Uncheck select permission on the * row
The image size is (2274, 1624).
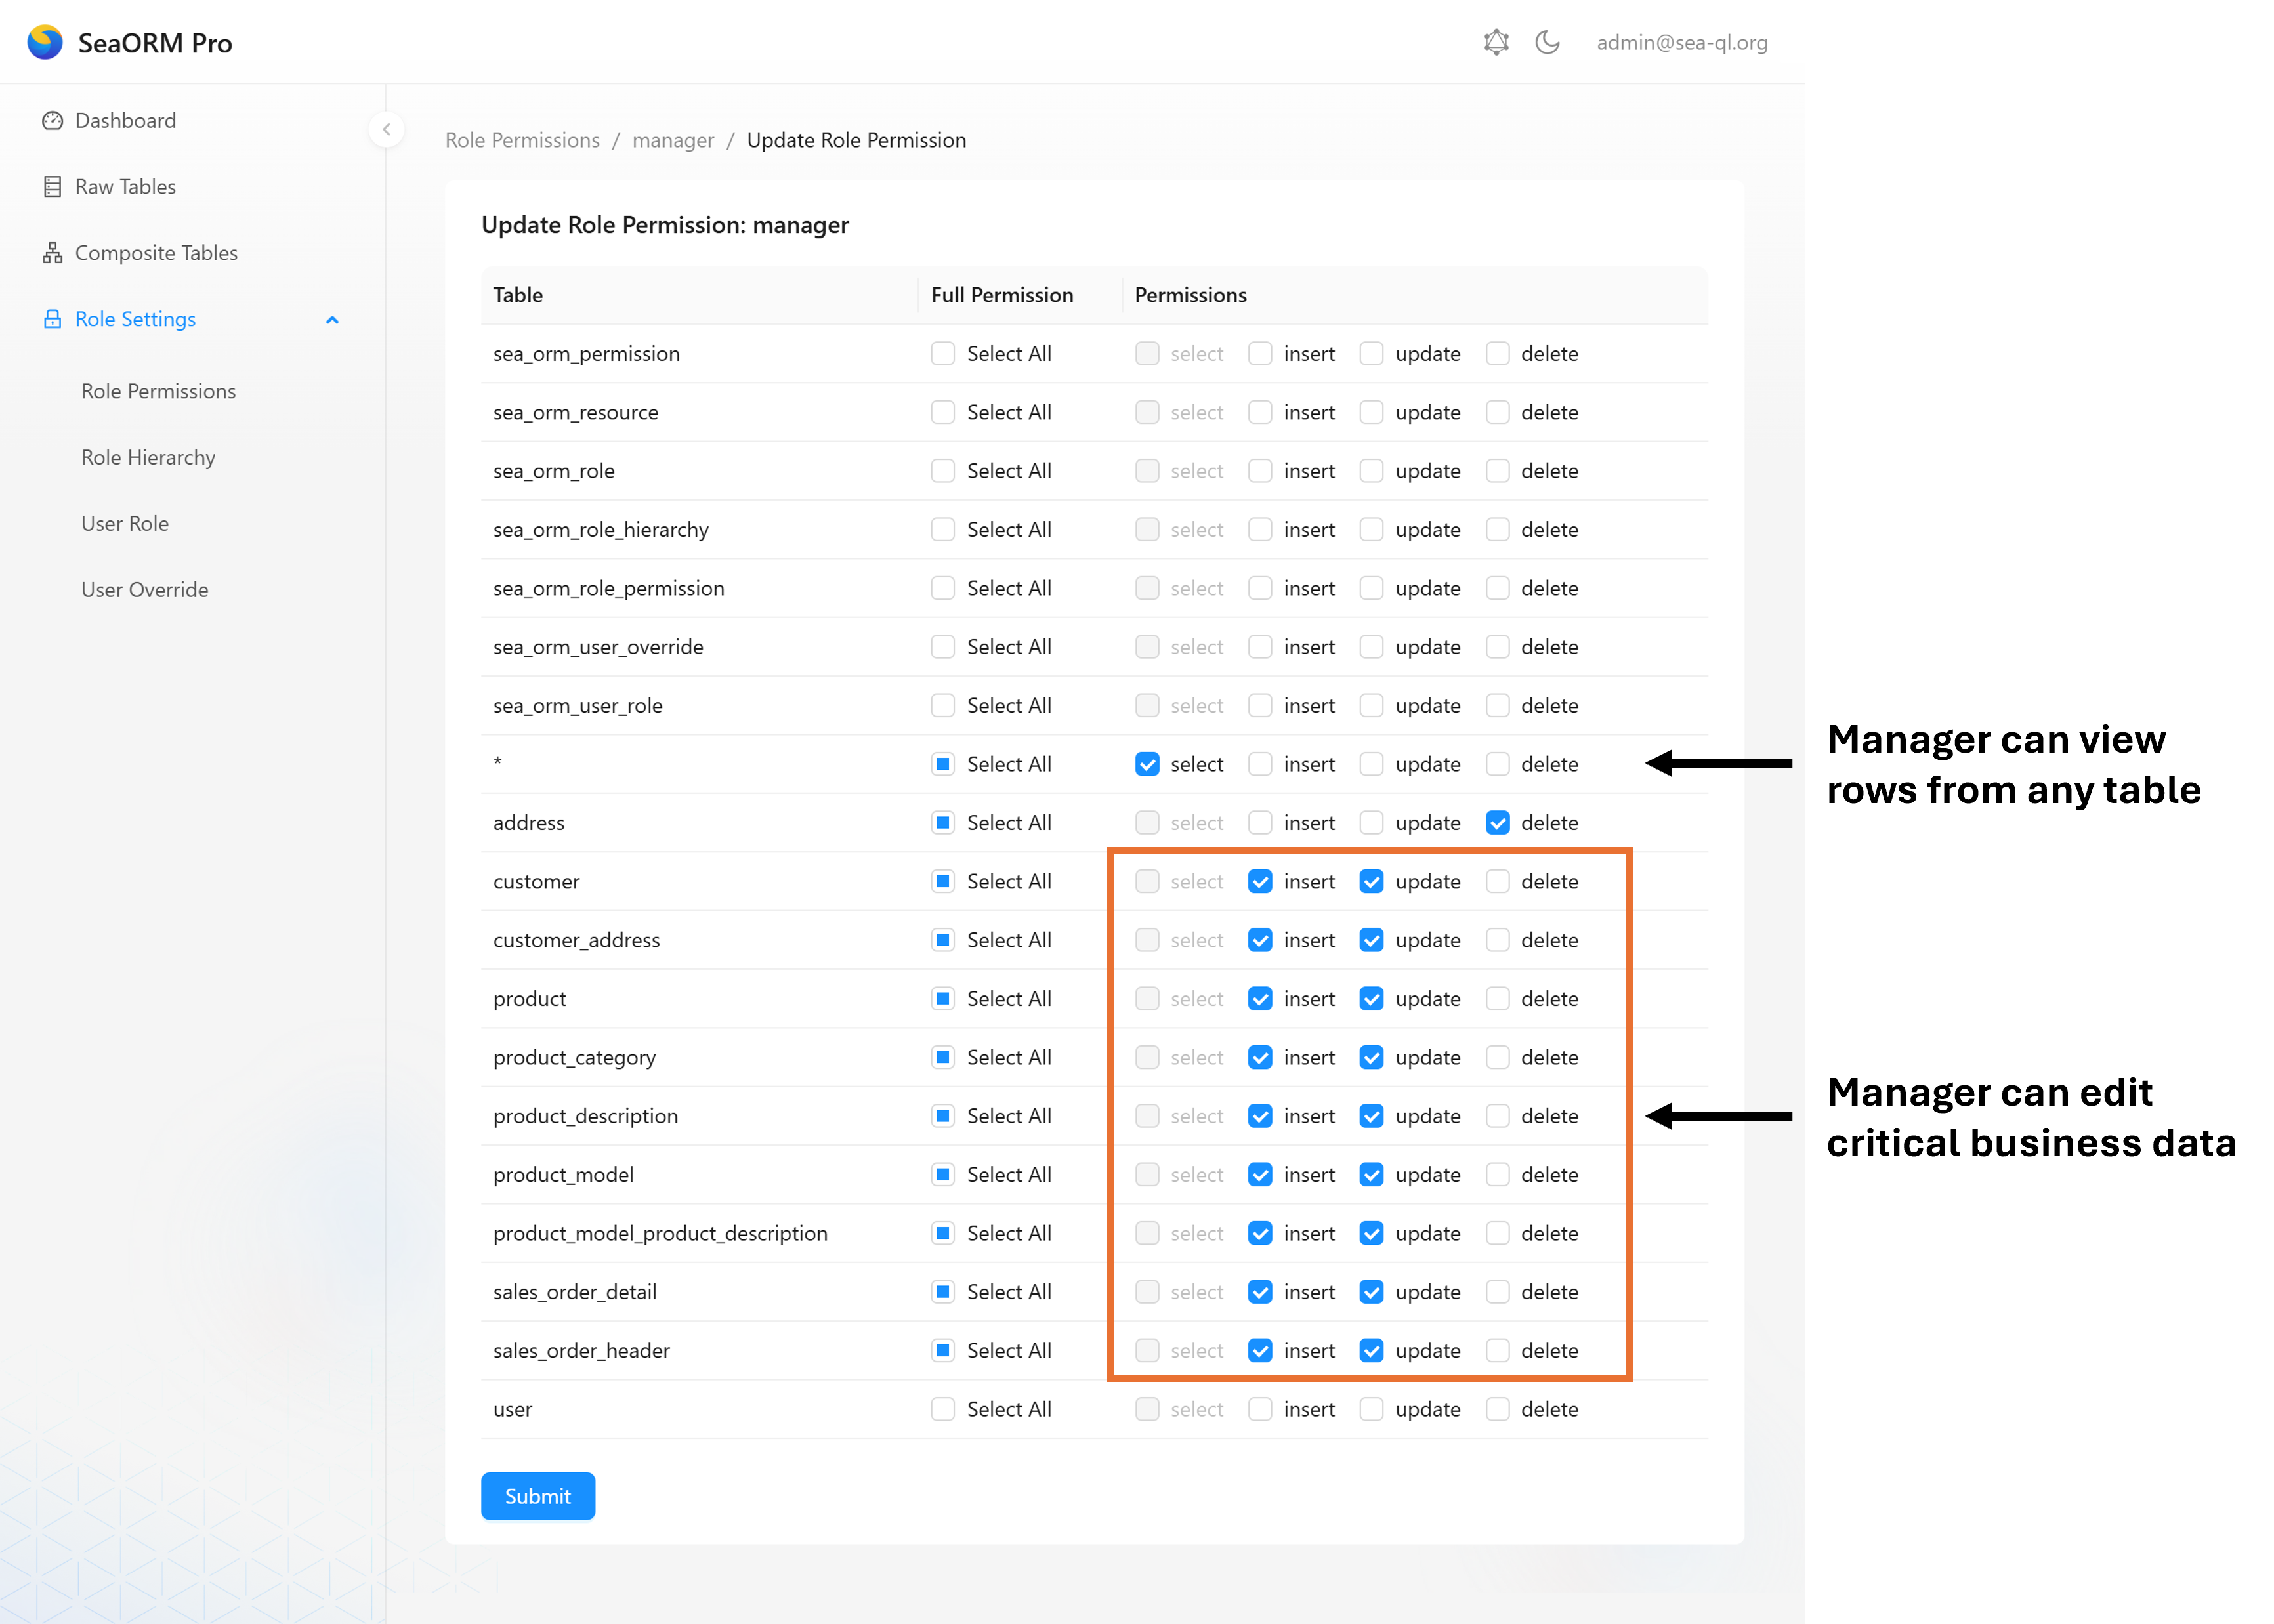(1147, 765)
